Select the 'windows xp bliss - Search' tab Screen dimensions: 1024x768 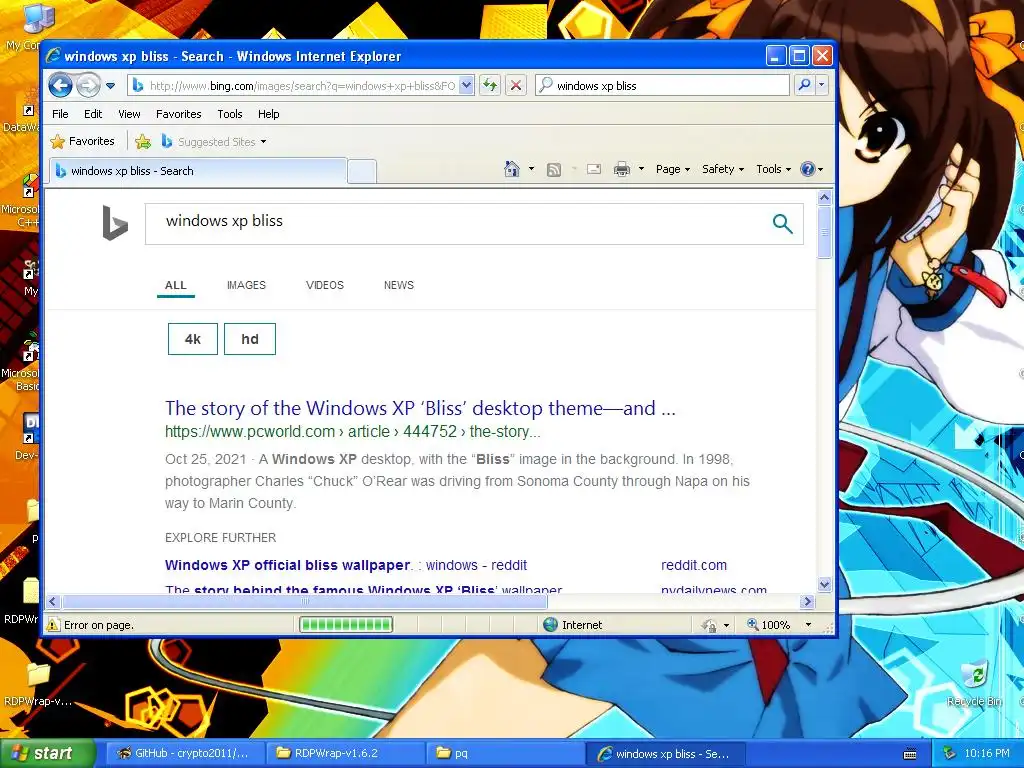[x=197, y=171]
